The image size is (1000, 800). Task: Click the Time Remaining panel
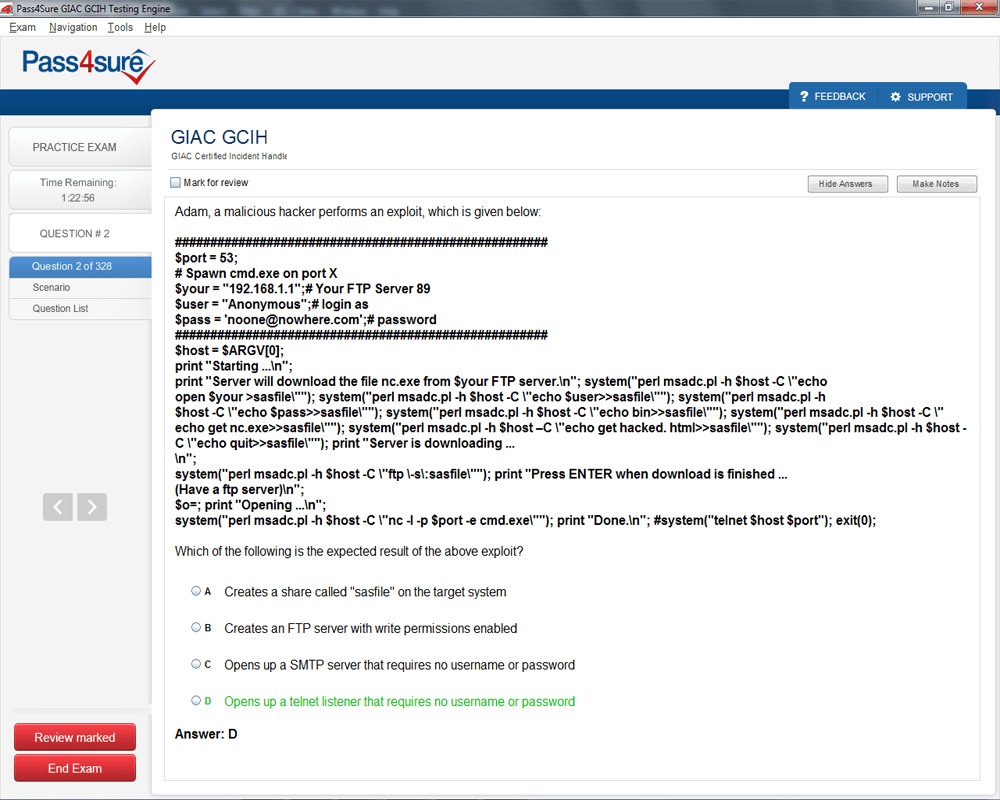tap(80, 189)
